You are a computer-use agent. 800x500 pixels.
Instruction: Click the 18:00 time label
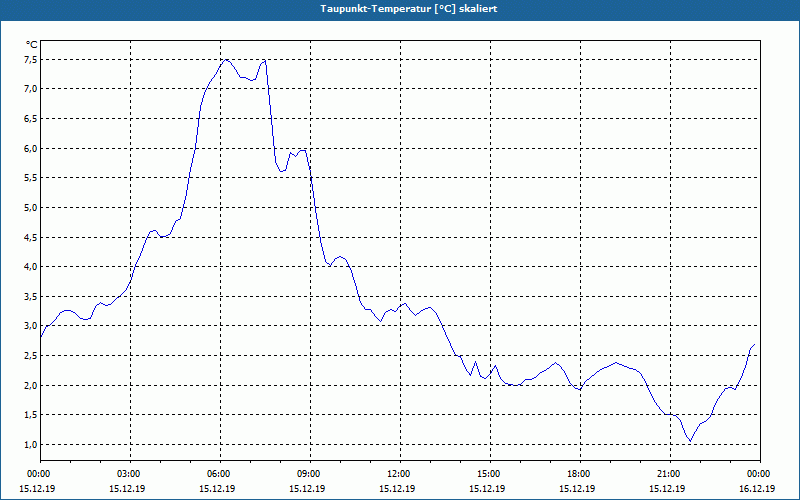579,474
